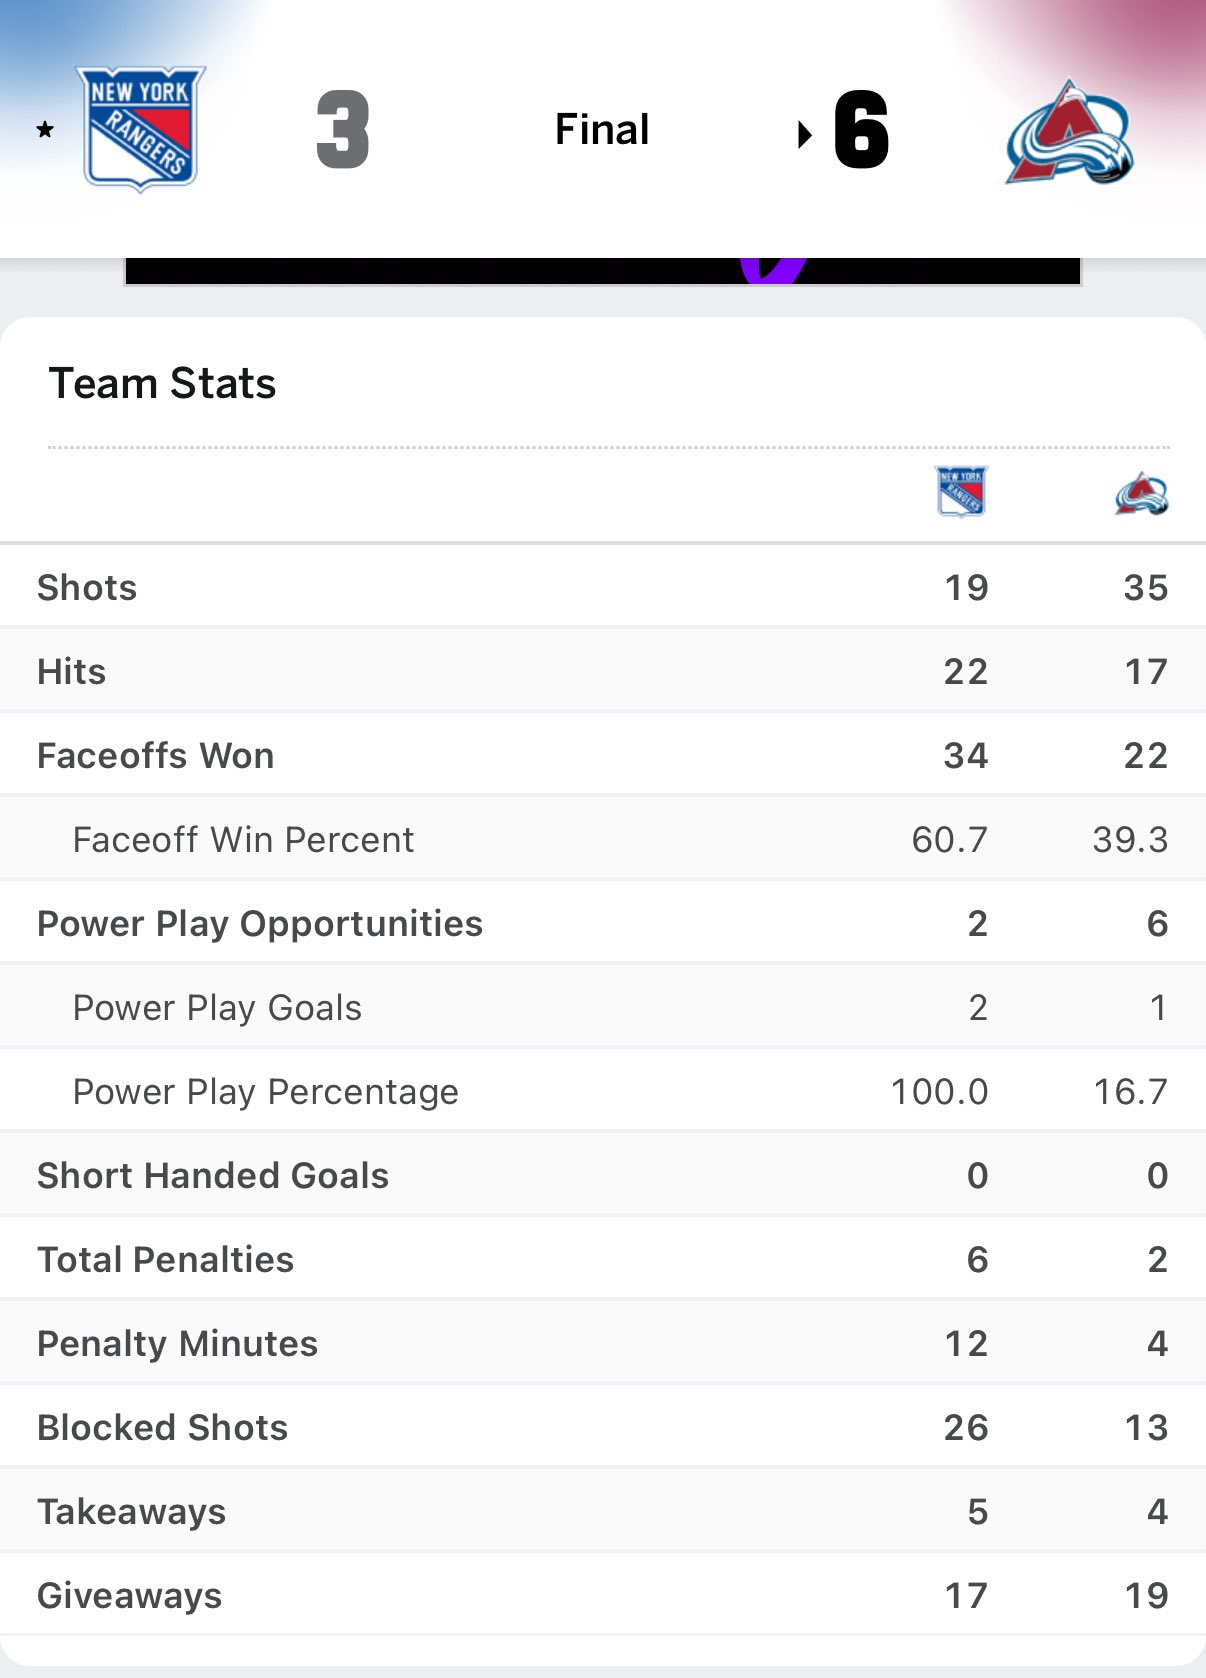Tap the Penalty Minutes row label
The height and width of the screenshot is (1678, 1206).
click(x=177, y=1343)
